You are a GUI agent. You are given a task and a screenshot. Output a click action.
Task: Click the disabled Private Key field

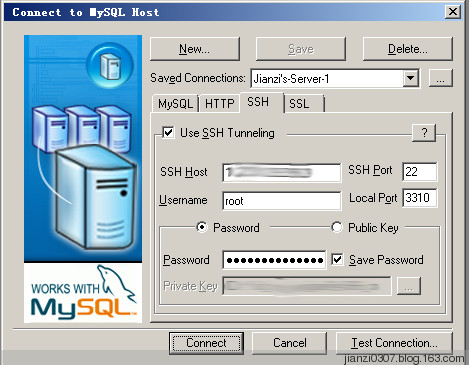pyautogui.click(x=307, y=286)
